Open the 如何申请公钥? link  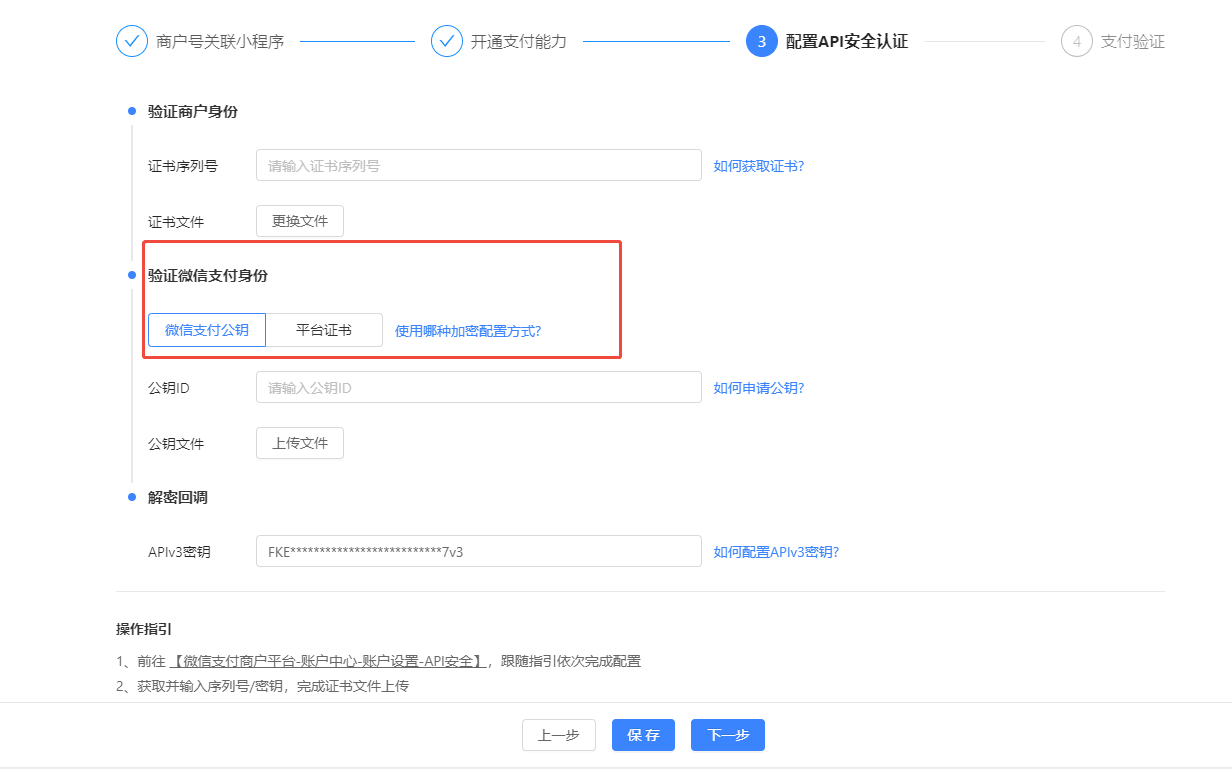[x=759, y=388]
